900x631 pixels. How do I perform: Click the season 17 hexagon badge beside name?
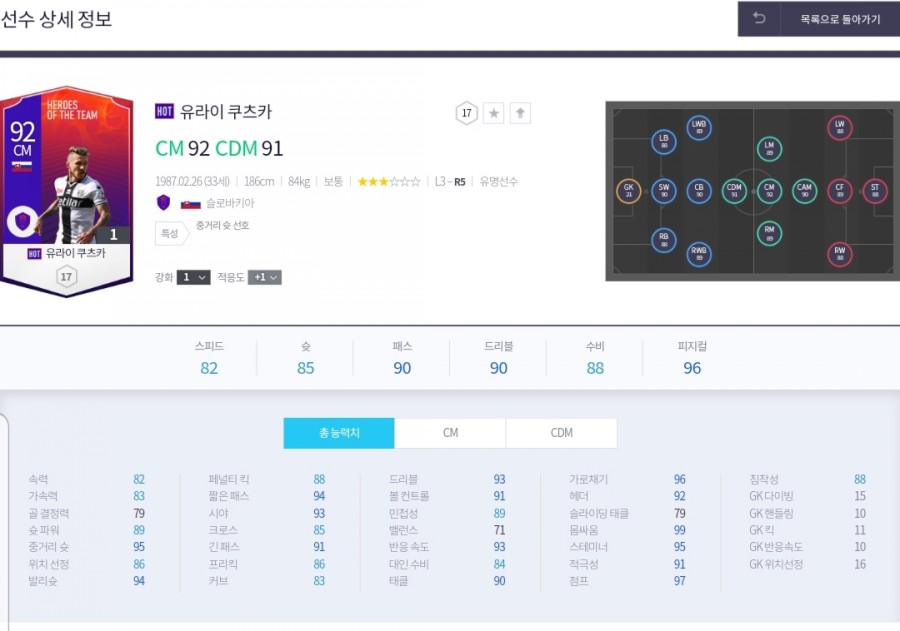tap(467, 113)
